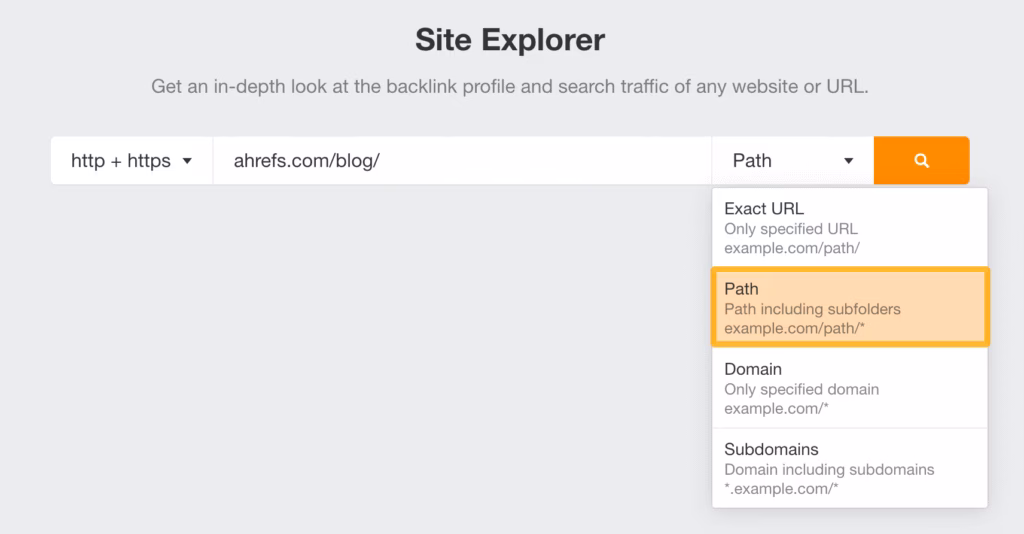Click the "Site Explorer" heading
Image resolution: width=1024 pixels, height=534 pixels.
pyautogui.click(x=510, y=41)
